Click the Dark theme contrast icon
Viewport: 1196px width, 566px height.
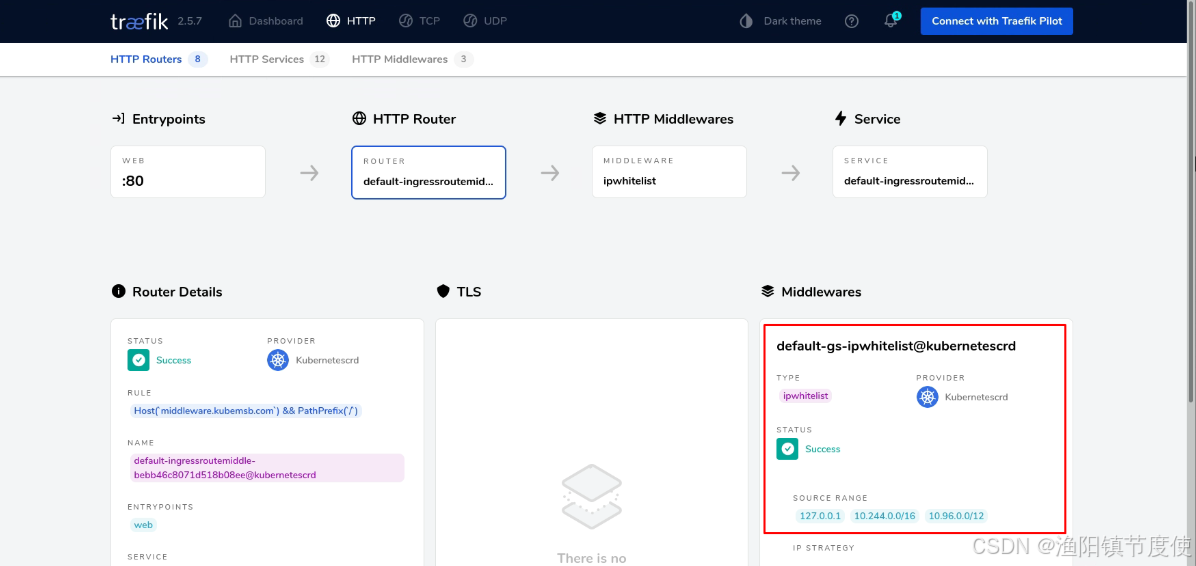tap(746, 21)
